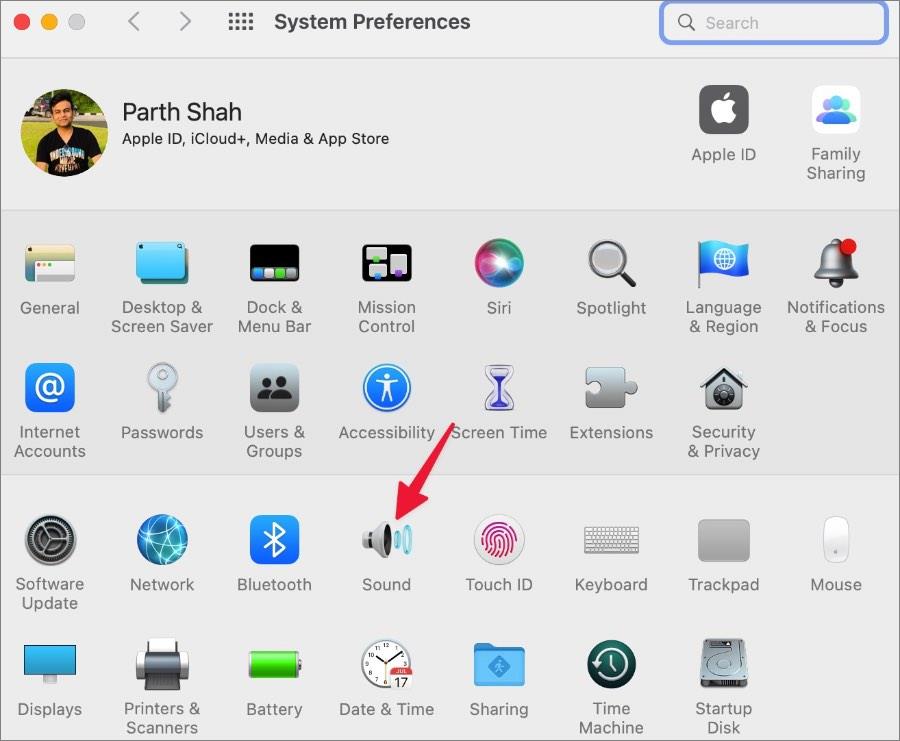Open Apple ID settings icon
The image size is (900, 741).
coord(723,110)
